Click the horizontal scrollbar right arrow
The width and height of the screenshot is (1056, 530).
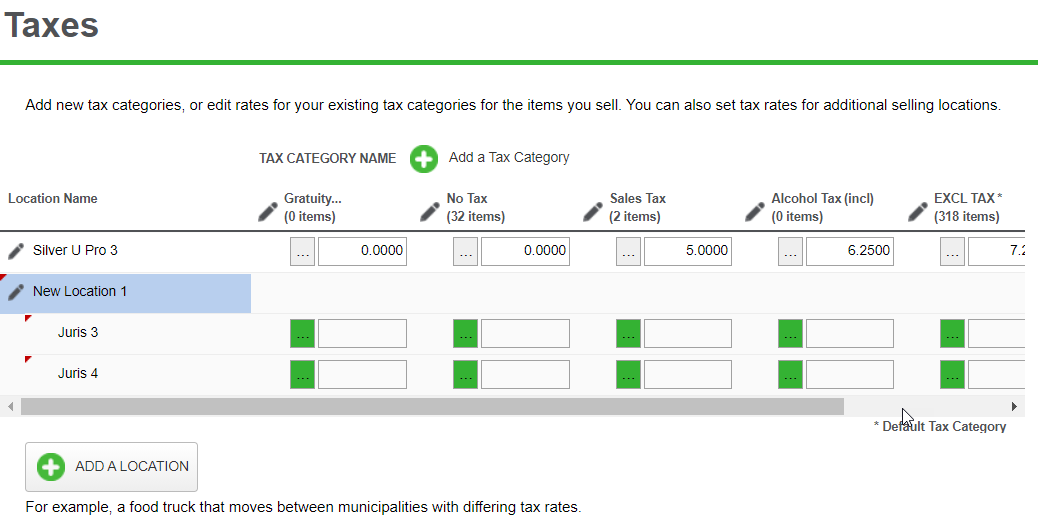(x=1014, y=406)
